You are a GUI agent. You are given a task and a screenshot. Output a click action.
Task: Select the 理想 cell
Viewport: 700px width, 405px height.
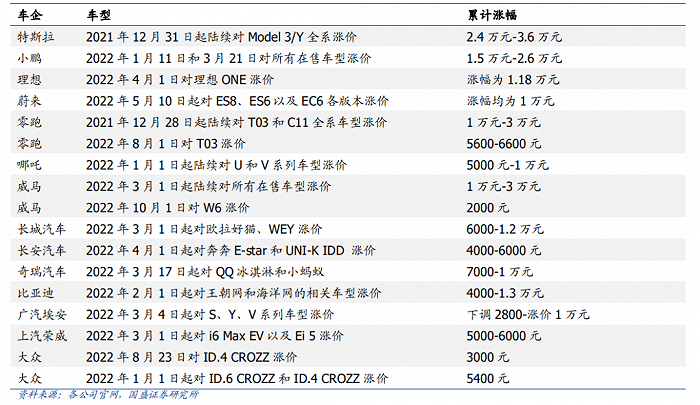tap(29, 79)
